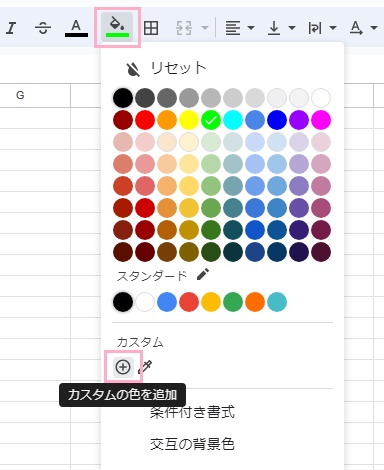Click the fill color paint bucket

[117, 27]
